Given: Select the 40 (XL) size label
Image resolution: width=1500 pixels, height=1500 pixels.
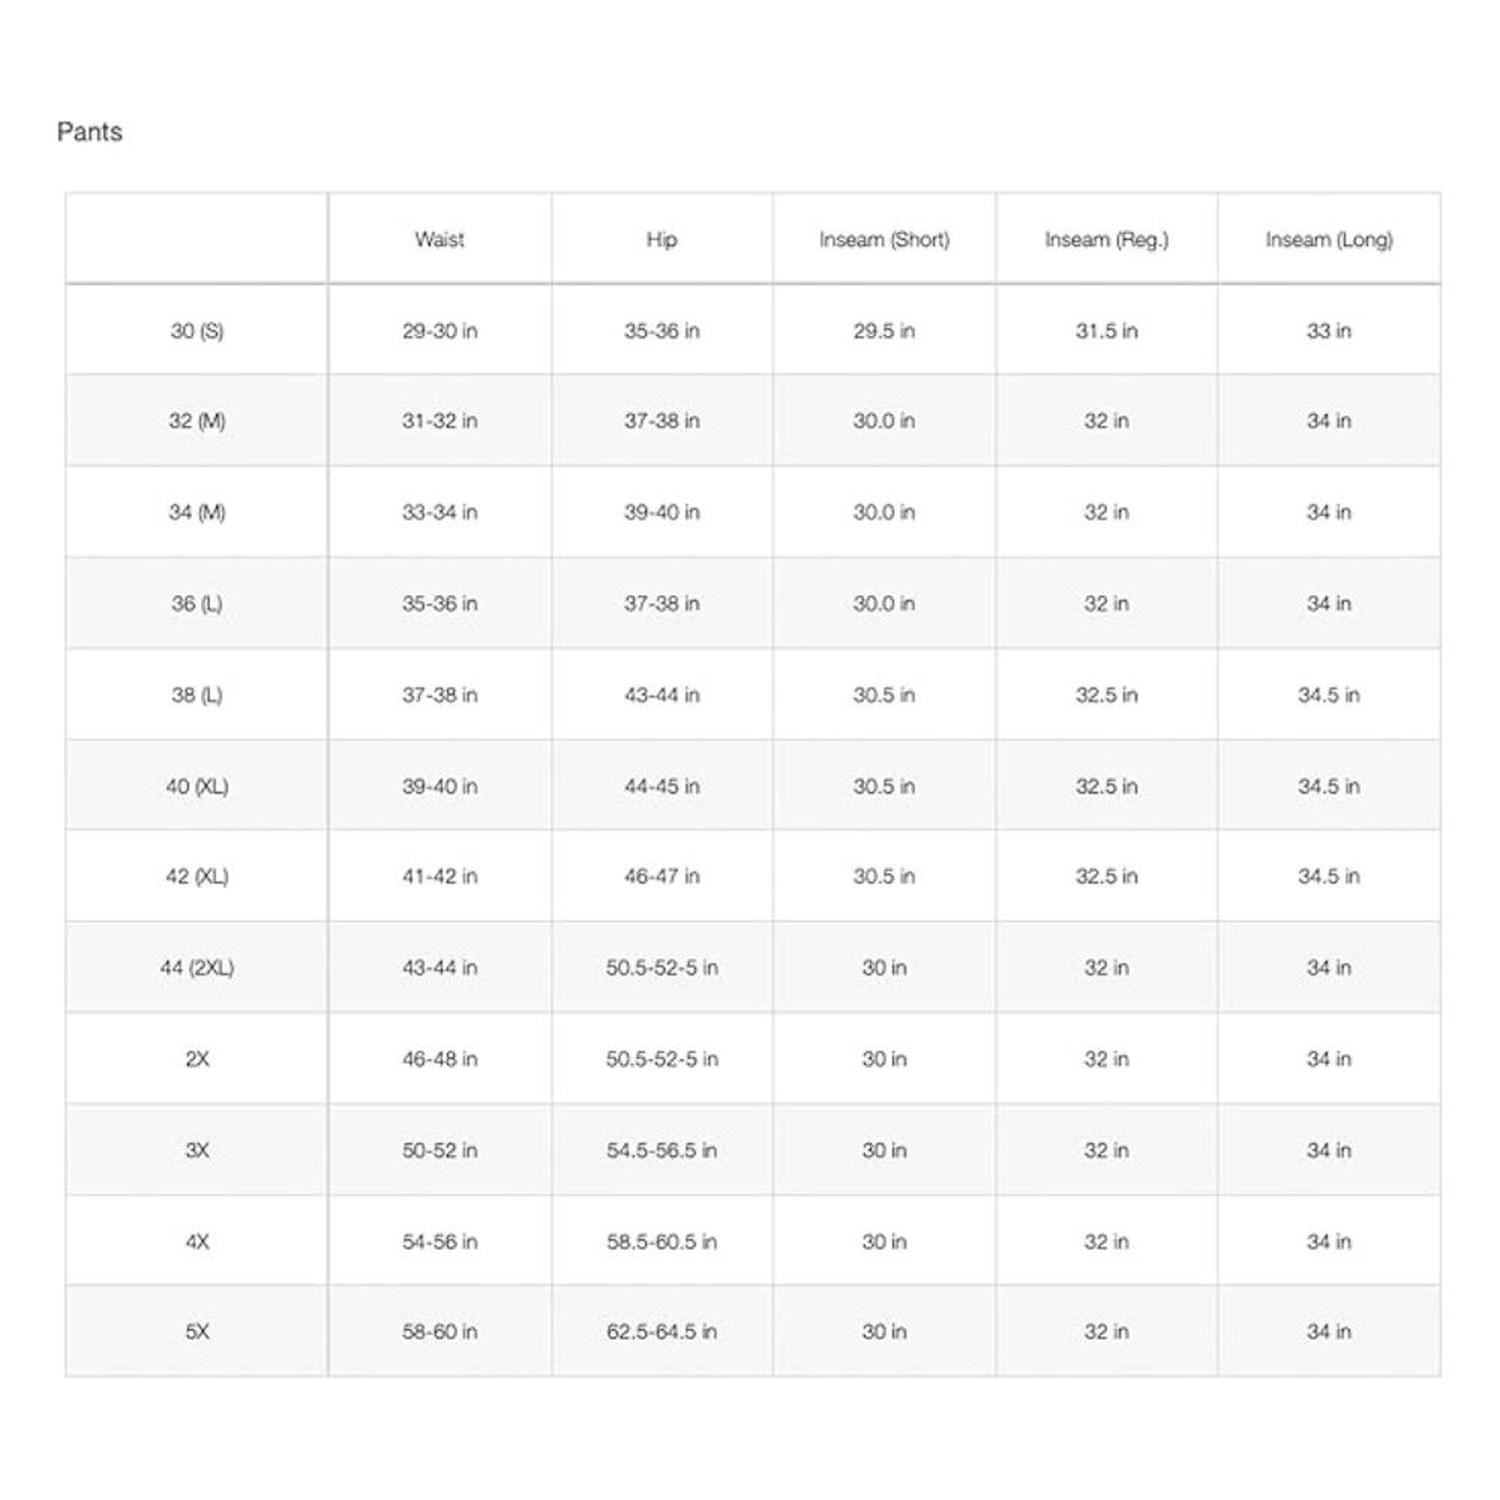Looking at the screenshot, I should click(x=197, y=787).
